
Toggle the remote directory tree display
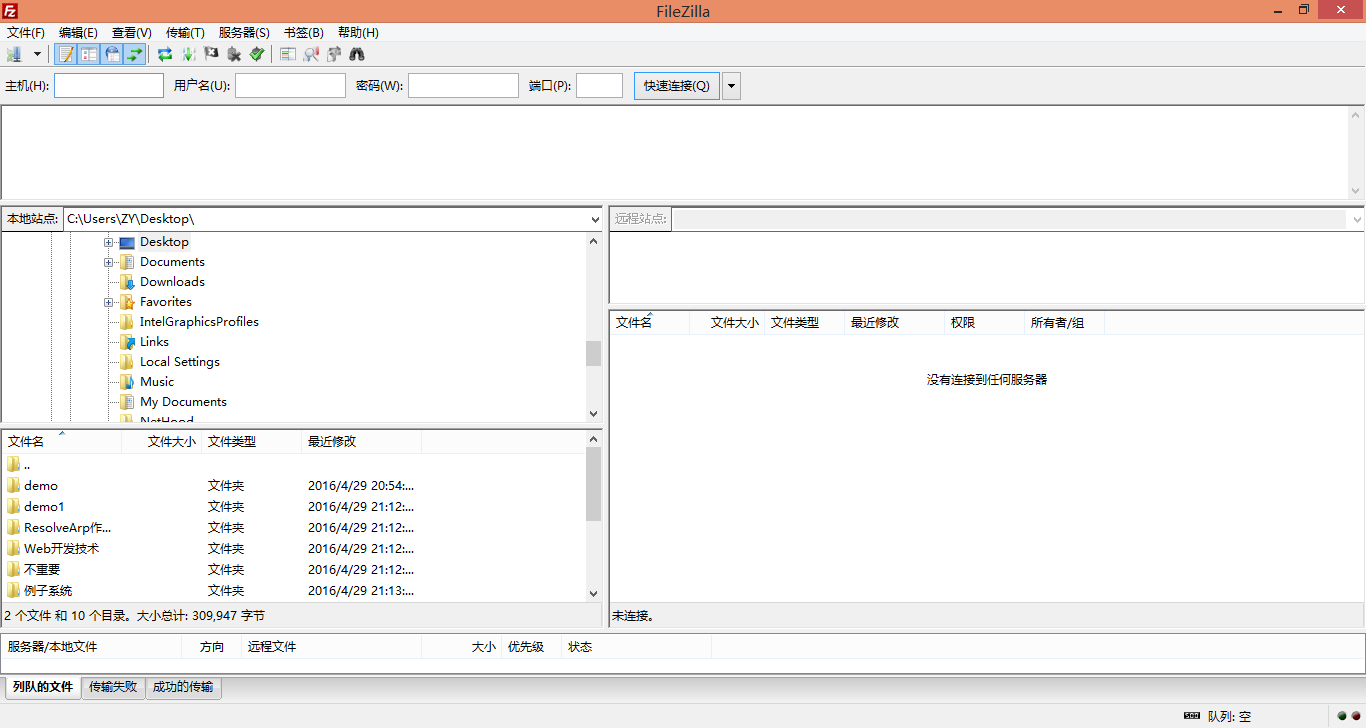coord(112,54)
